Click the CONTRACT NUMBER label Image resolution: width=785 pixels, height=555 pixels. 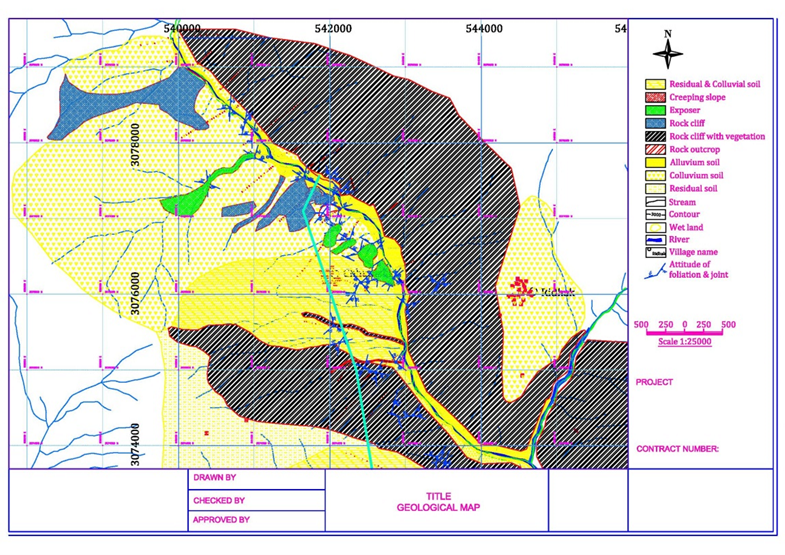coord(677,449)
